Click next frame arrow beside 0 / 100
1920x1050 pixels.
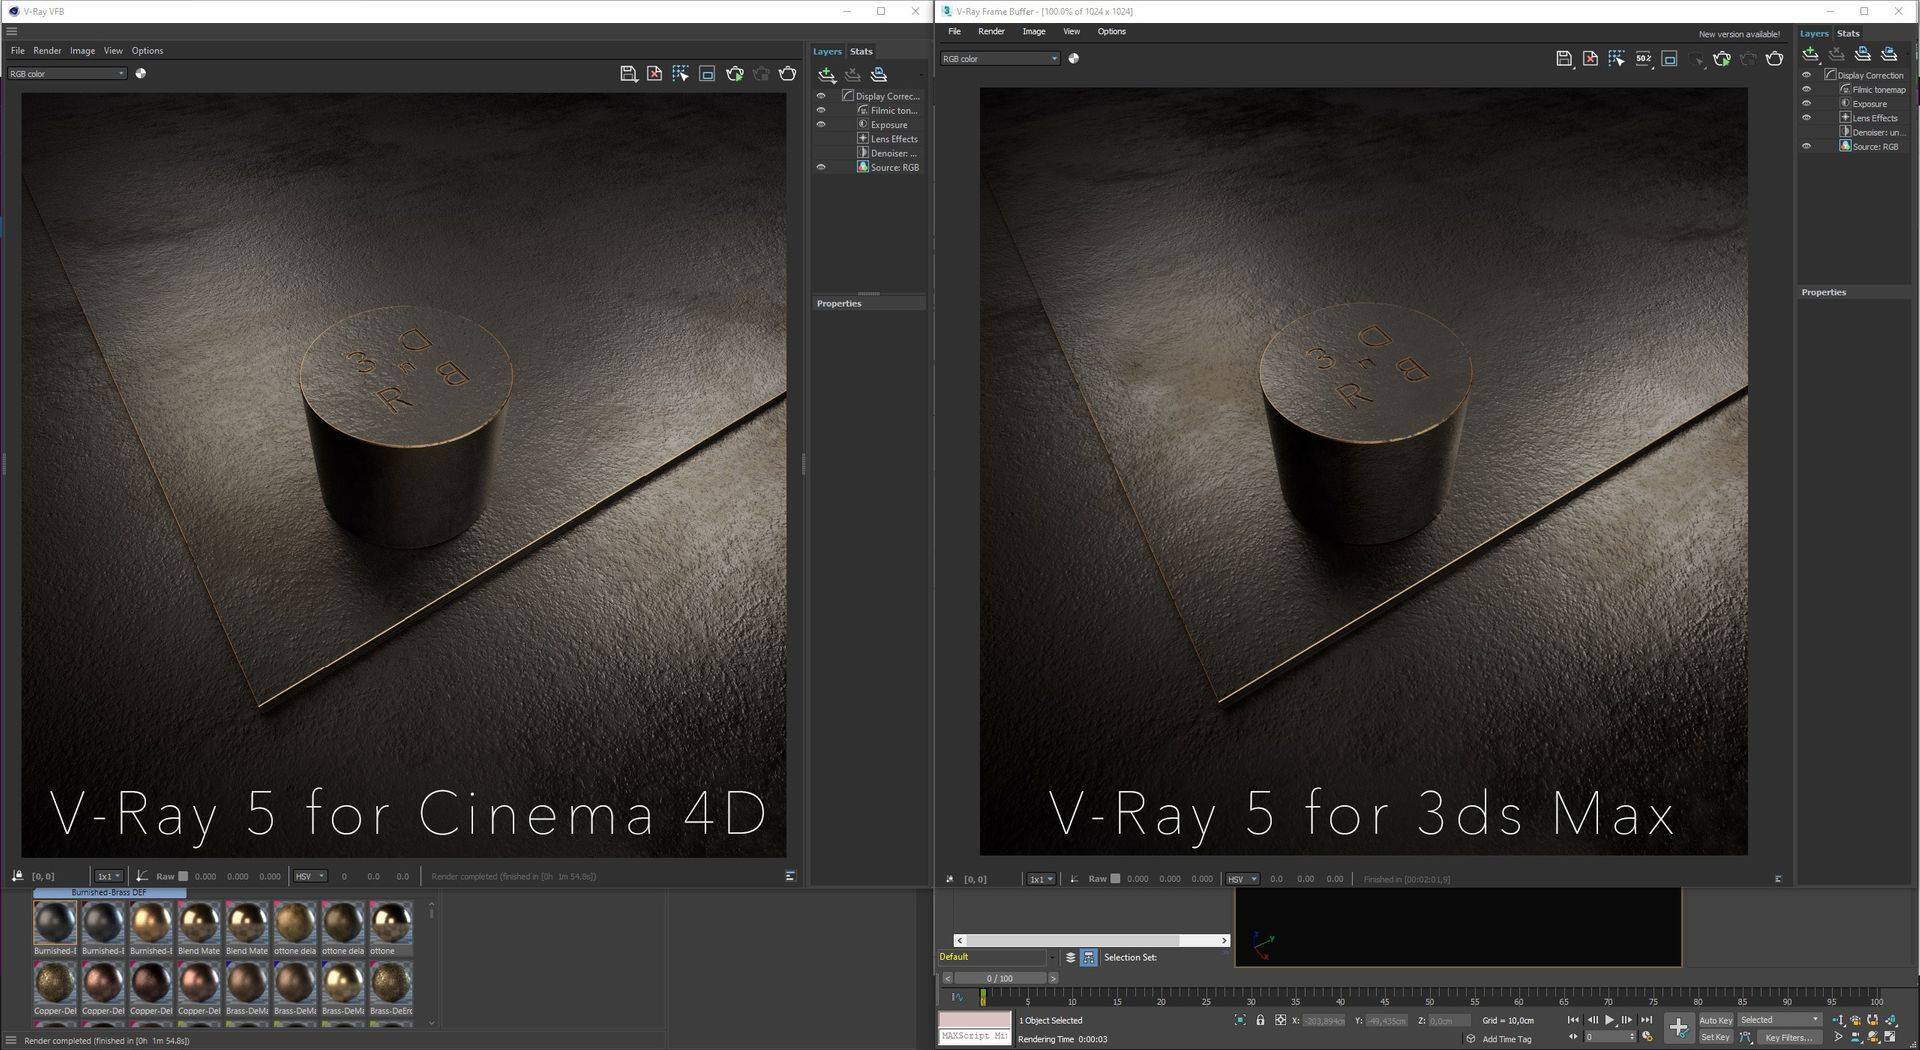tap(1053, 978)
